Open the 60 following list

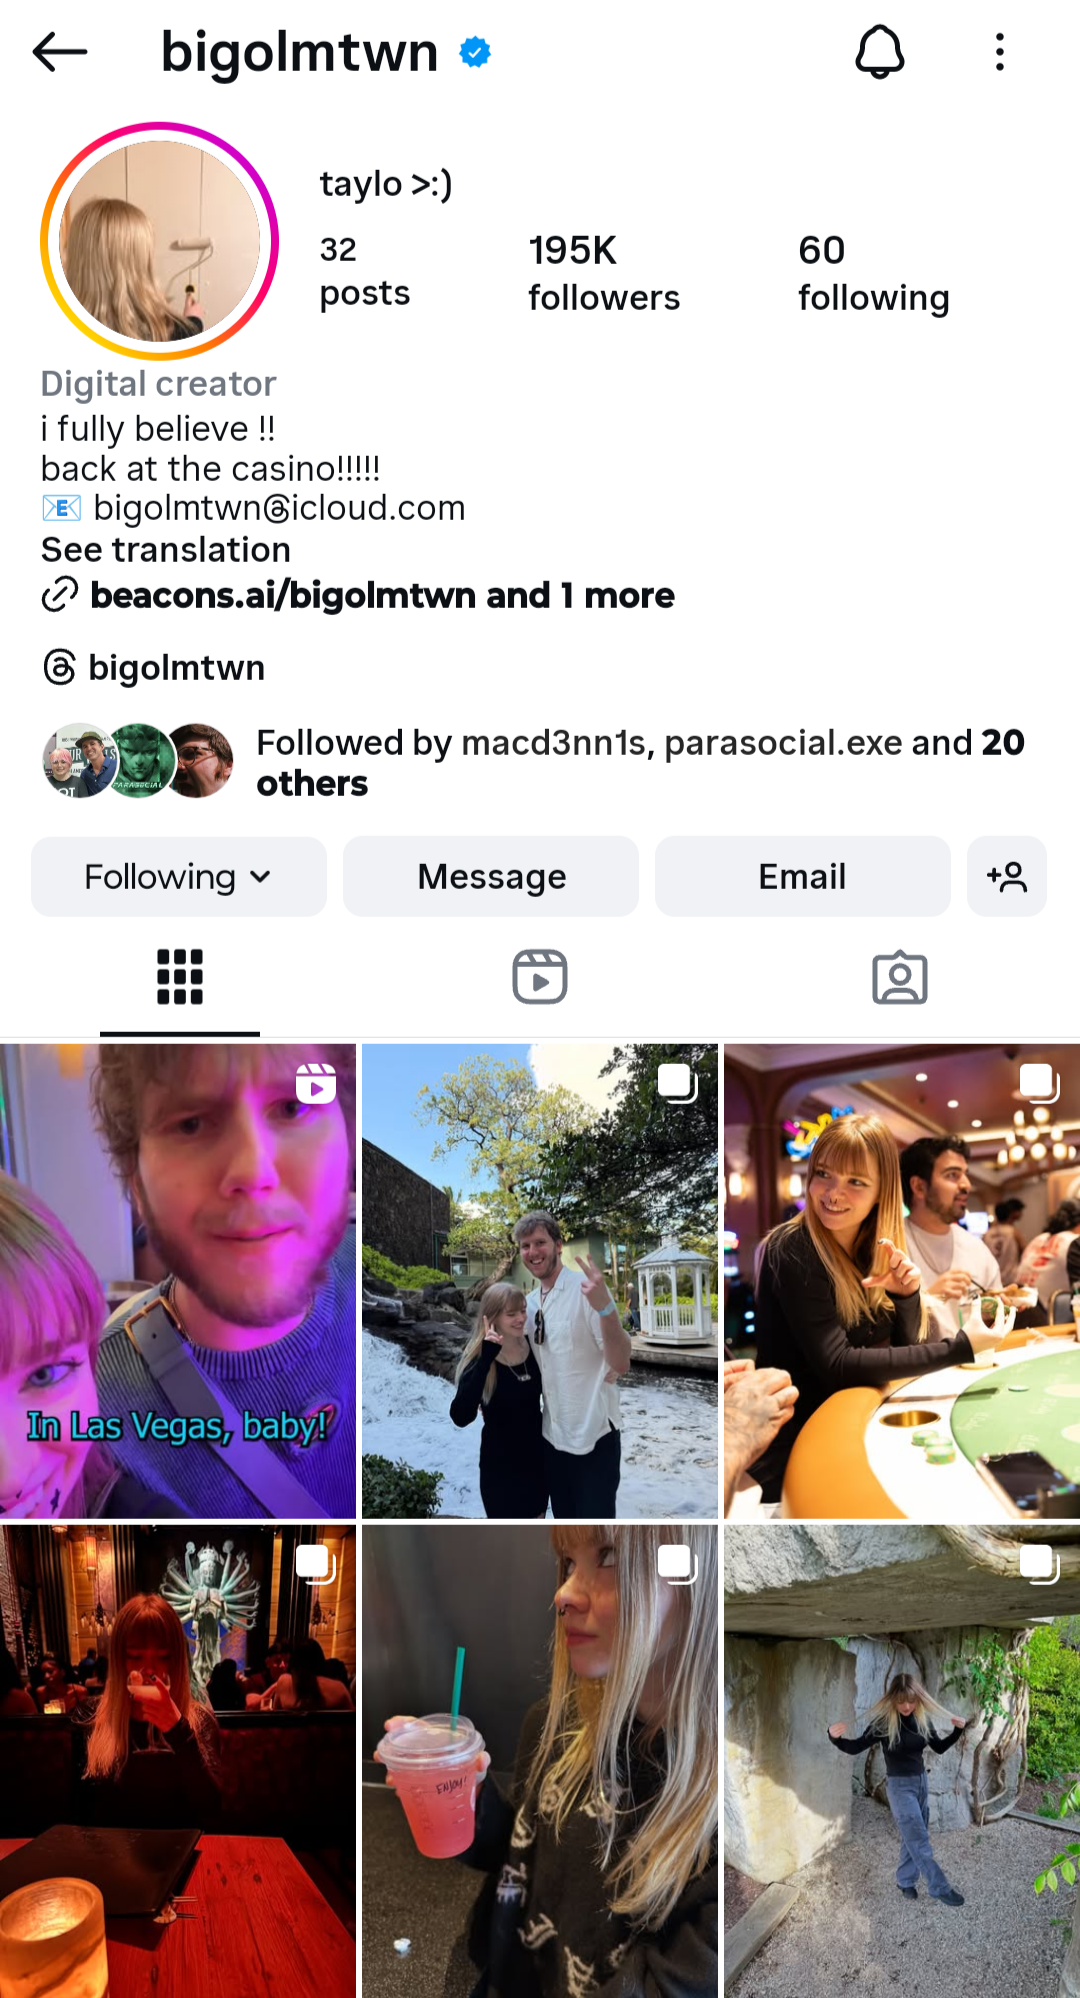(874, 273)
